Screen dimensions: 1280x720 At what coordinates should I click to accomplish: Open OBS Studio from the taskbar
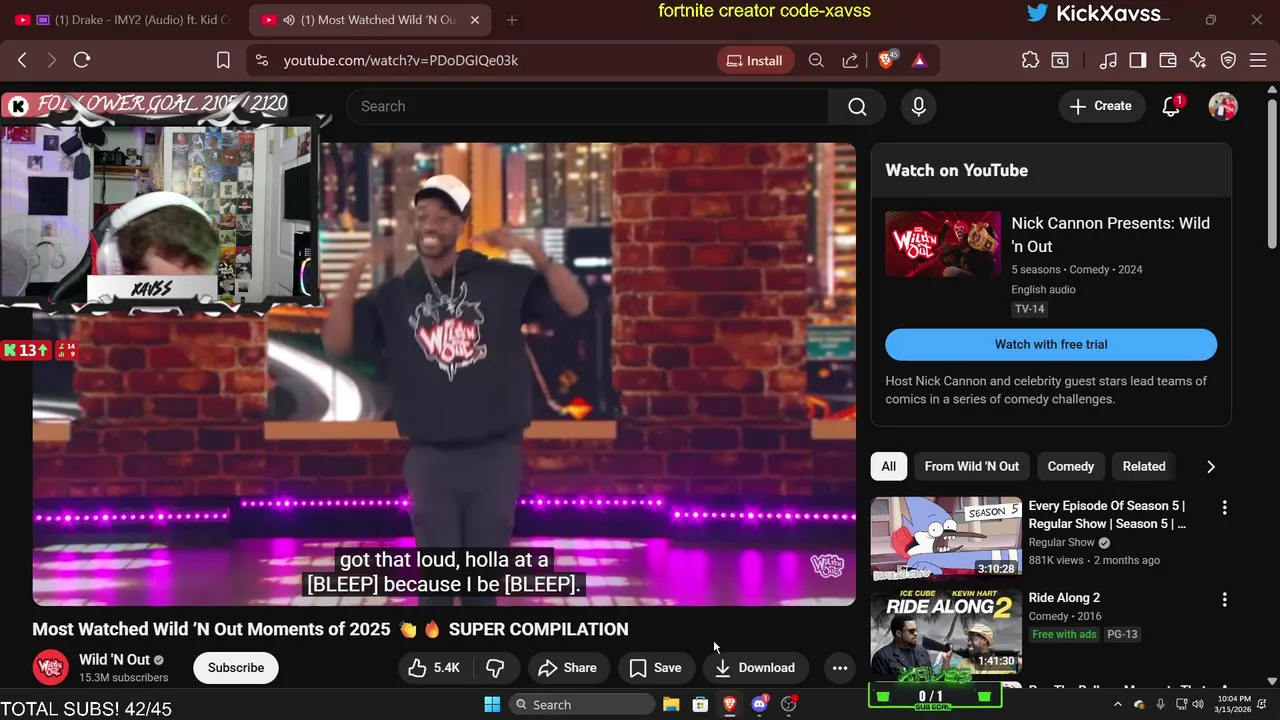pos(789,705)
